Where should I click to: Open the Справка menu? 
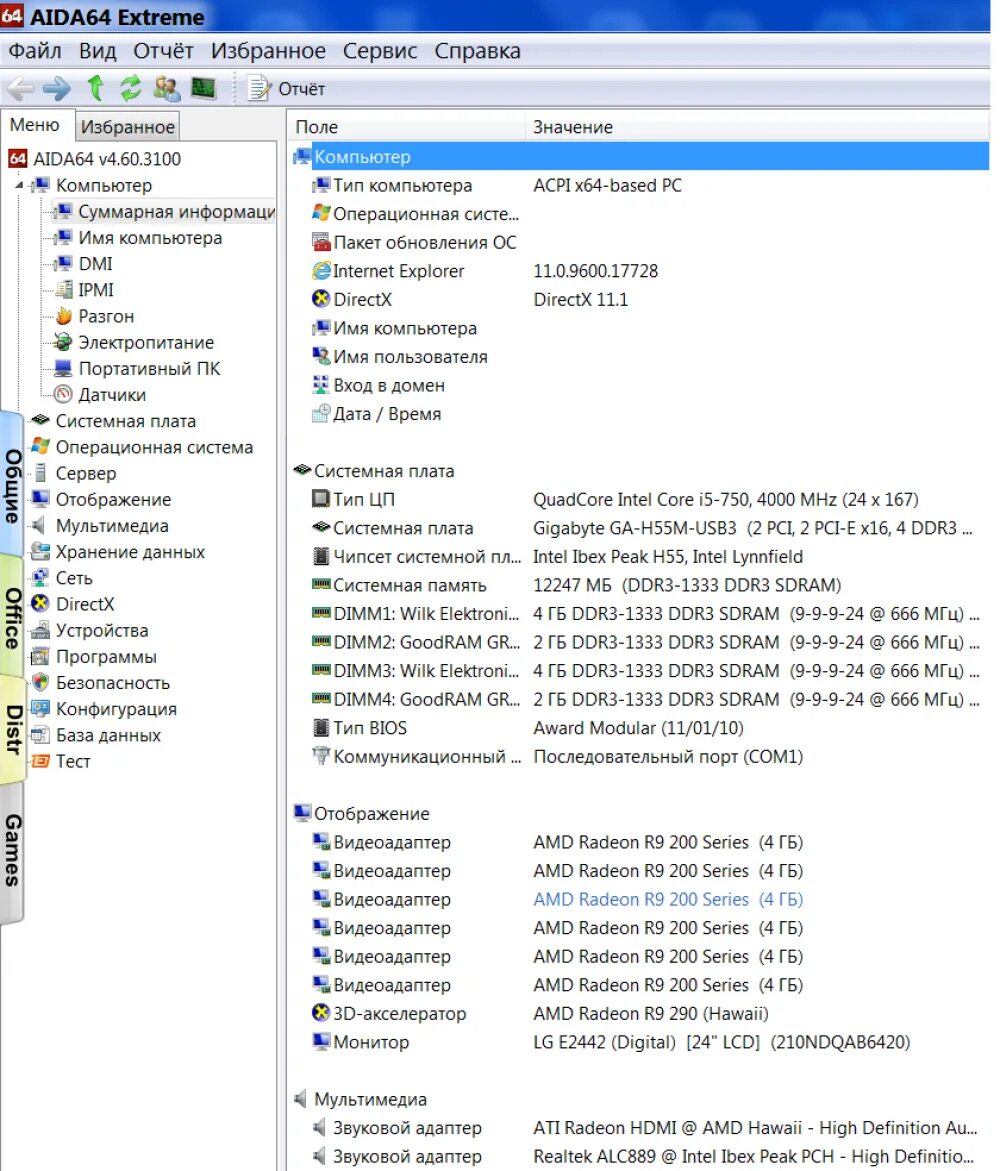point(477,51)
